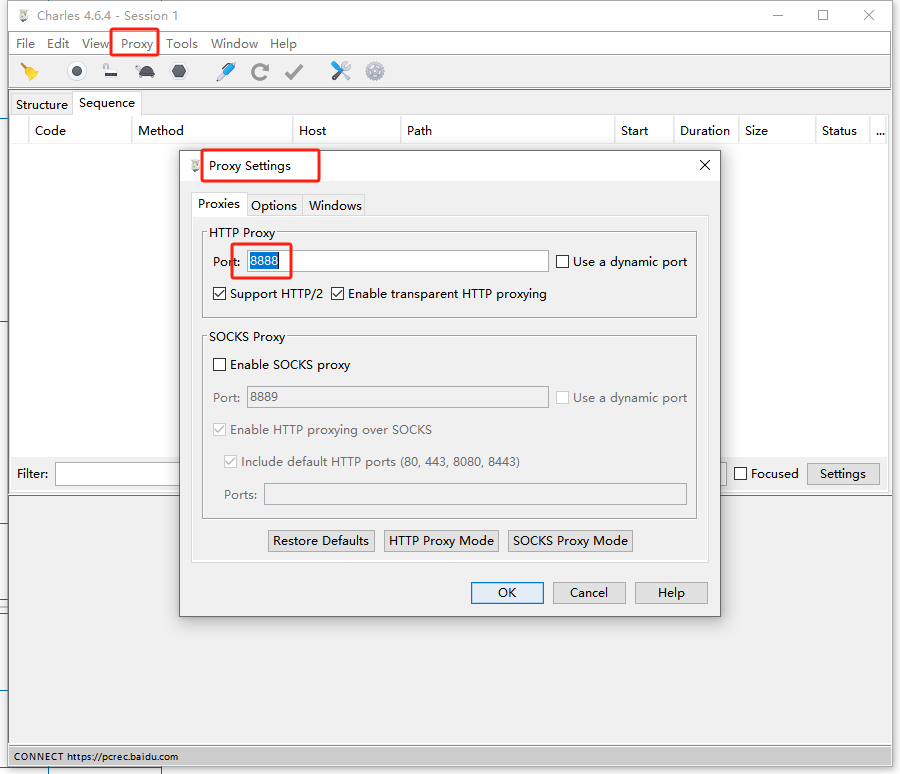Toggle Enable HTTP proxying over SOCKS
This screenshot has width=900, height=774.
219,429
